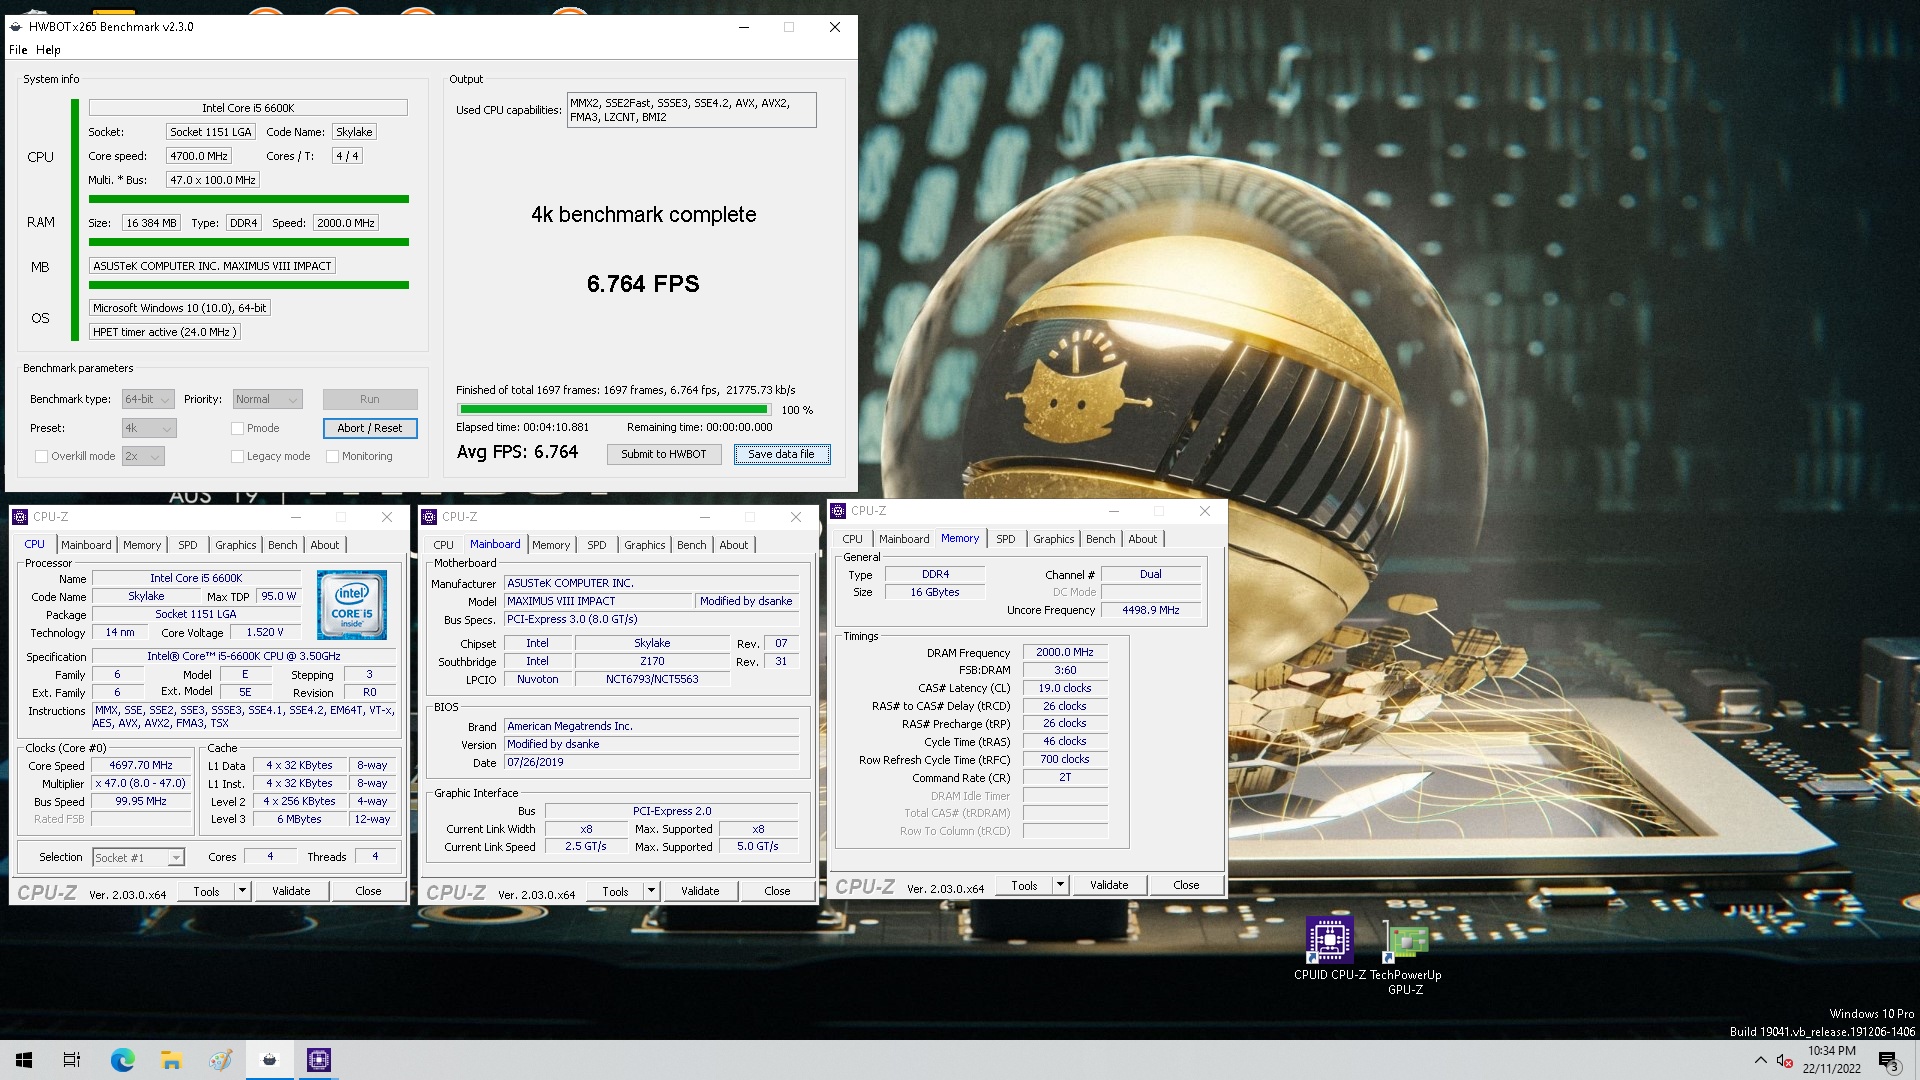Open the Socket #1 selection dropdown

pyautogui.click(x=138, y=858)
